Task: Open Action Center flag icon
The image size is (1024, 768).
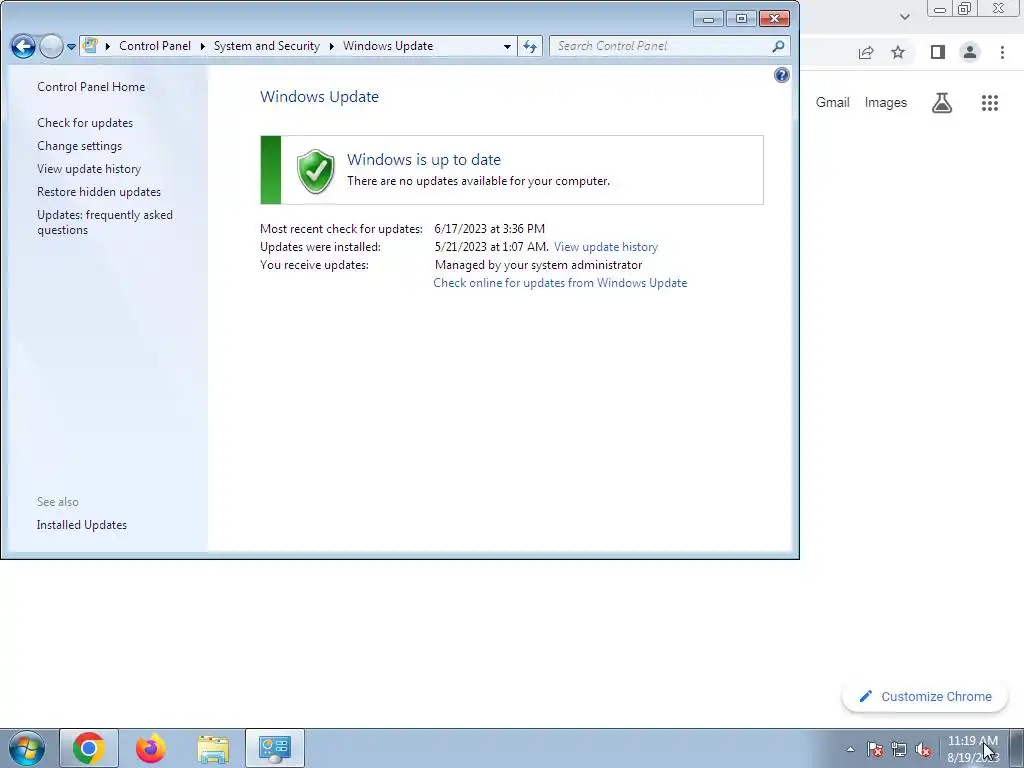Action: pyautogui.click(x=875, y=749)
